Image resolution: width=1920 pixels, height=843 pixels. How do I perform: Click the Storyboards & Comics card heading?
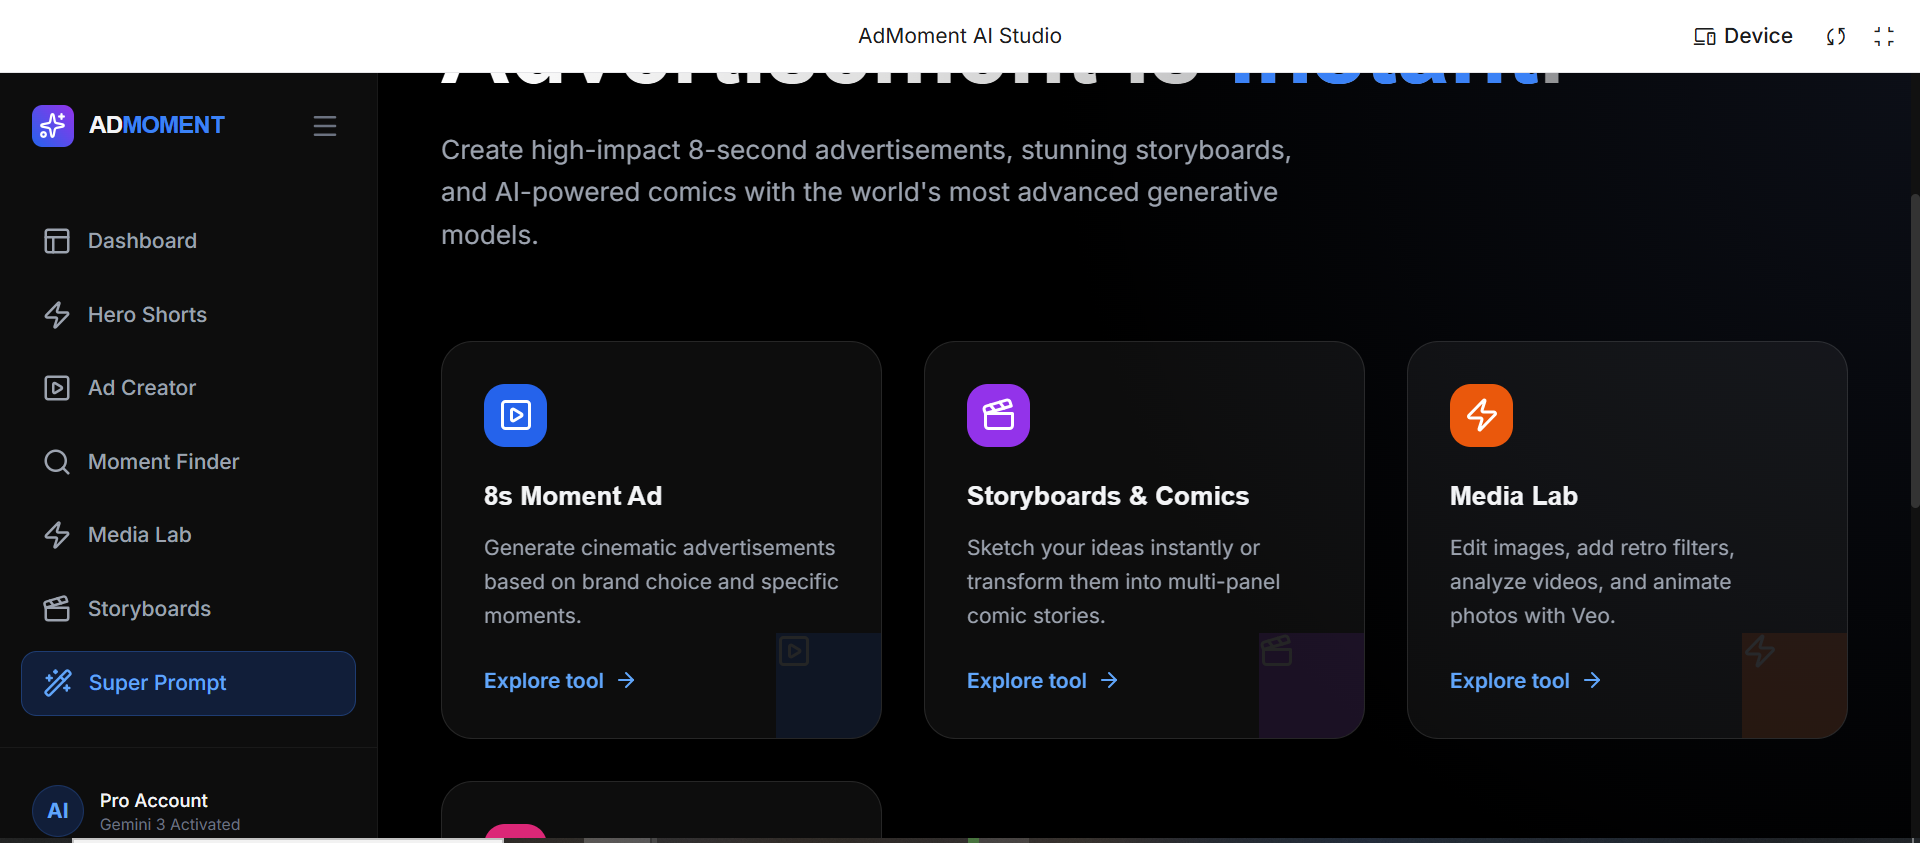(x=1108, y=496)
